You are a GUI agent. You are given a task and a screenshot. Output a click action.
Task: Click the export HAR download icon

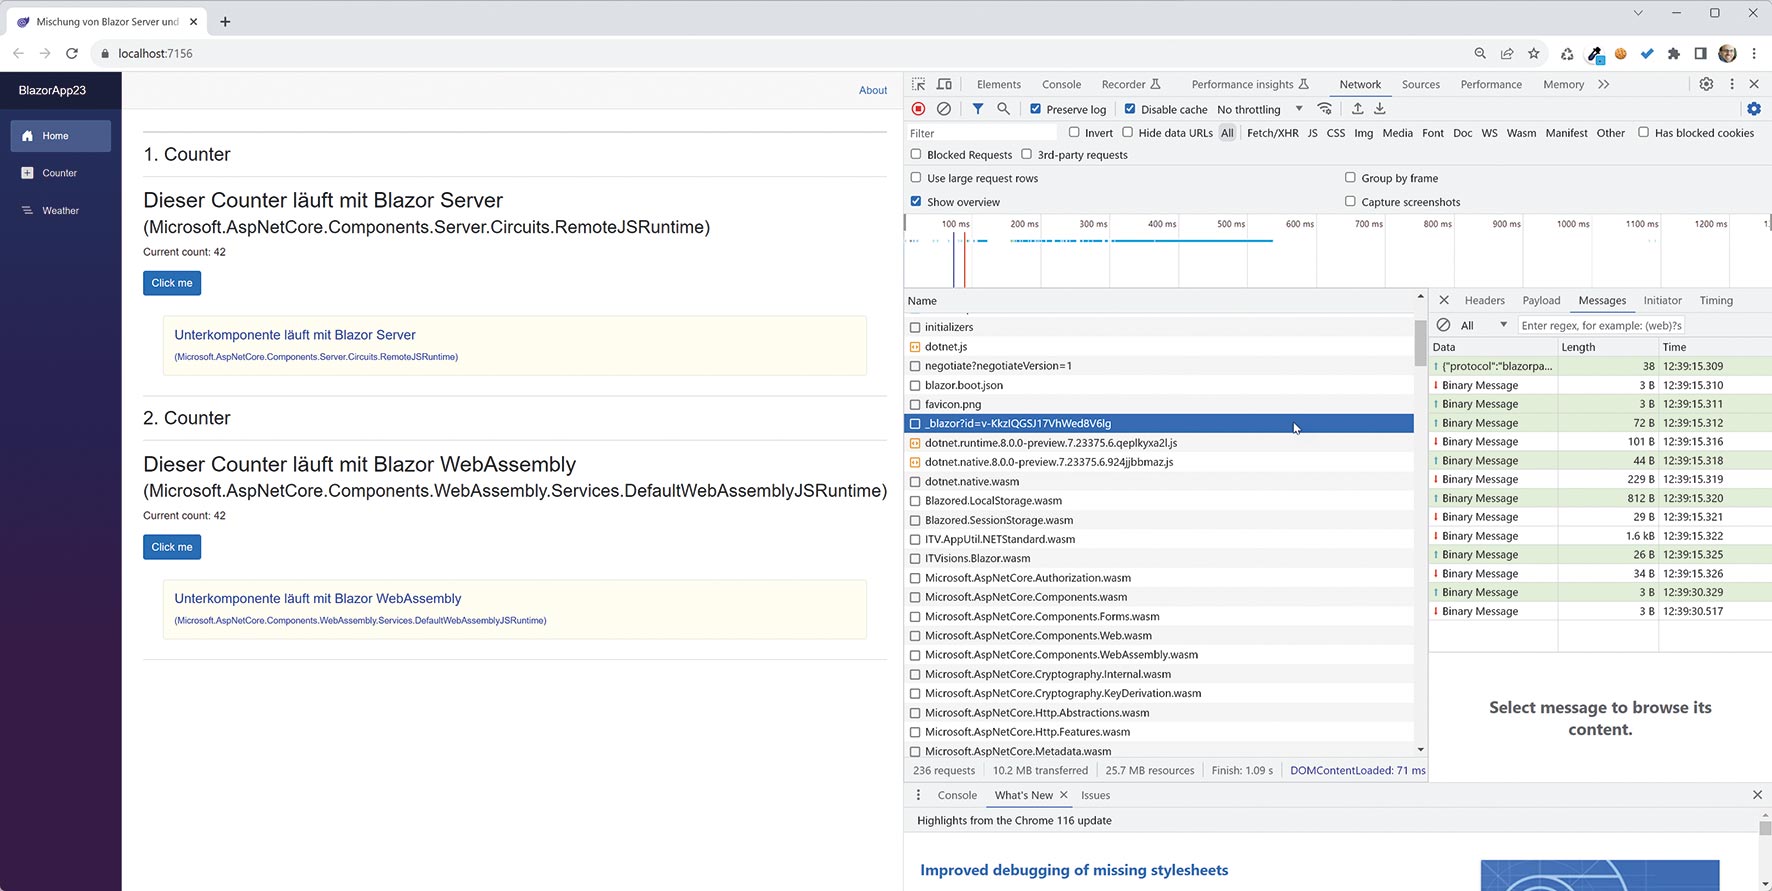[x=1380, y=109]
